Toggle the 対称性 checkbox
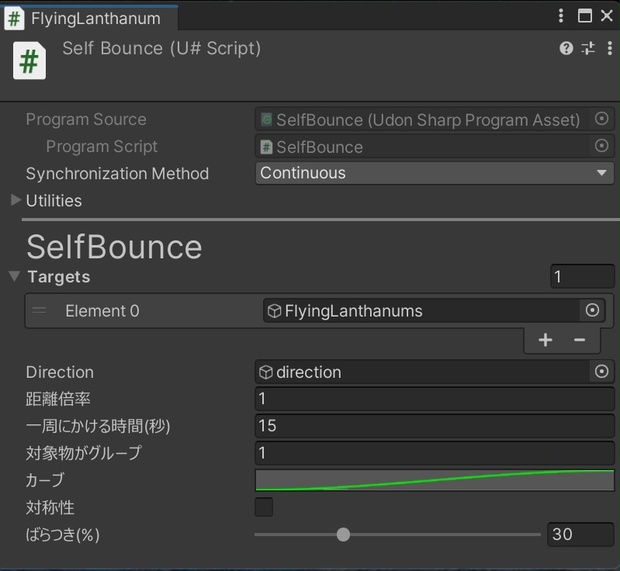This screenshot has width=620, height=571. pyautogui.click(x=264, y=507)
